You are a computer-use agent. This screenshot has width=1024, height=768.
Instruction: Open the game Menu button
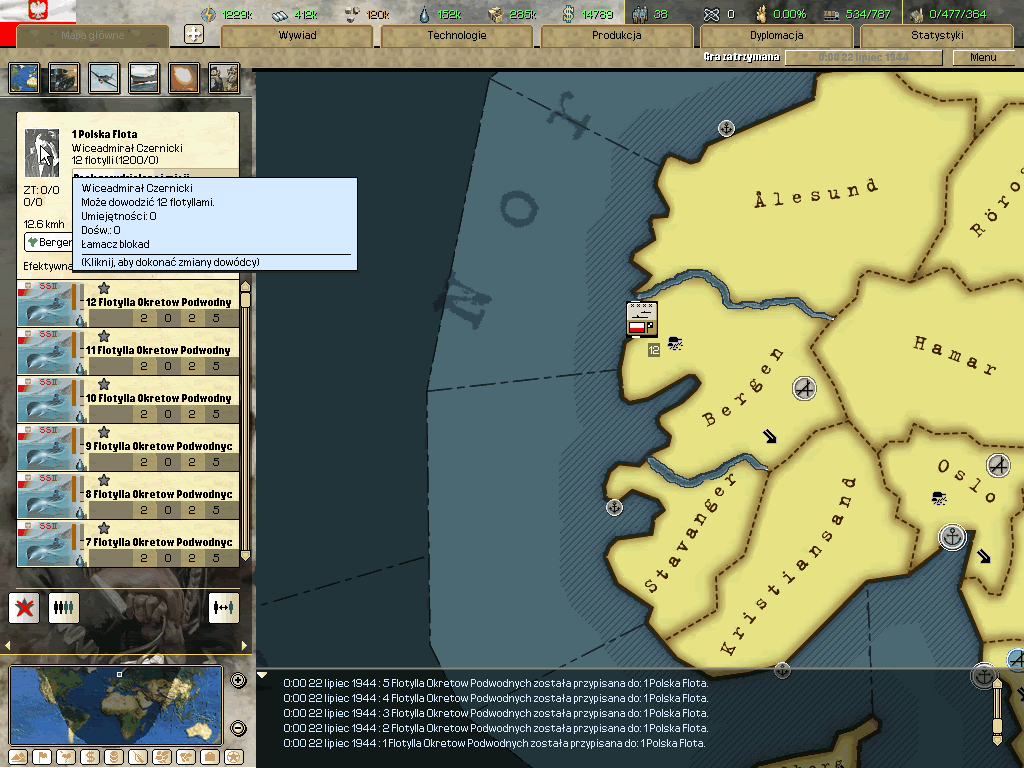[x=983, y=57]
